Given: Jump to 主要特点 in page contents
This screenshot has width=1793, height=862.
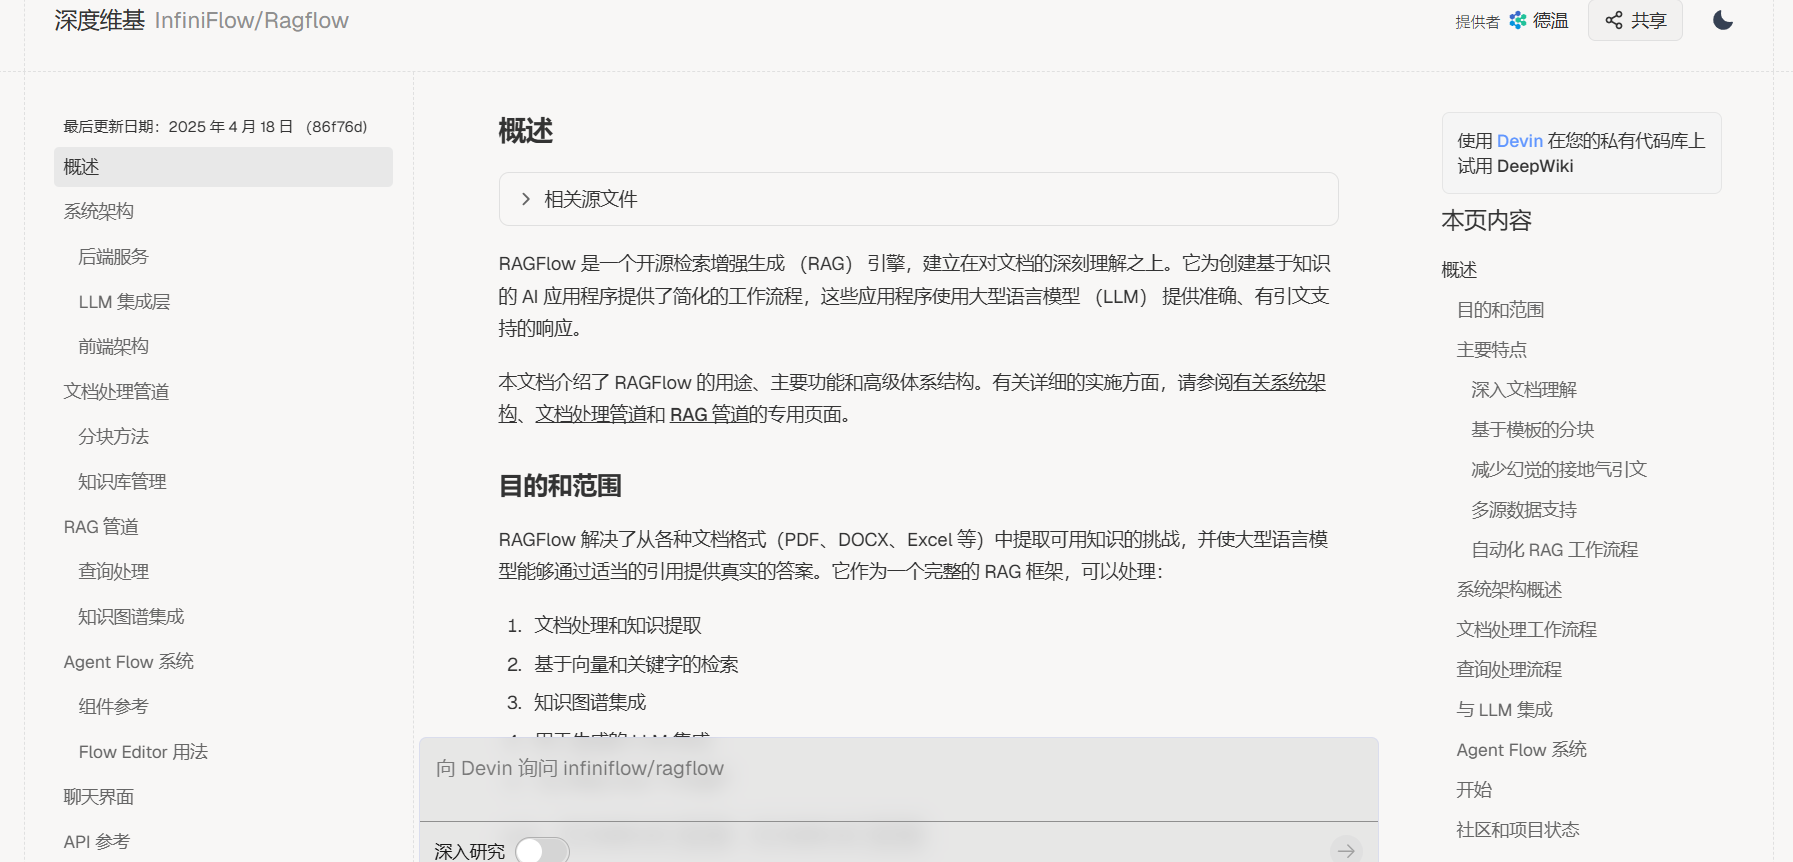Looking at the screenshot, I should (x=1492, y=349).
